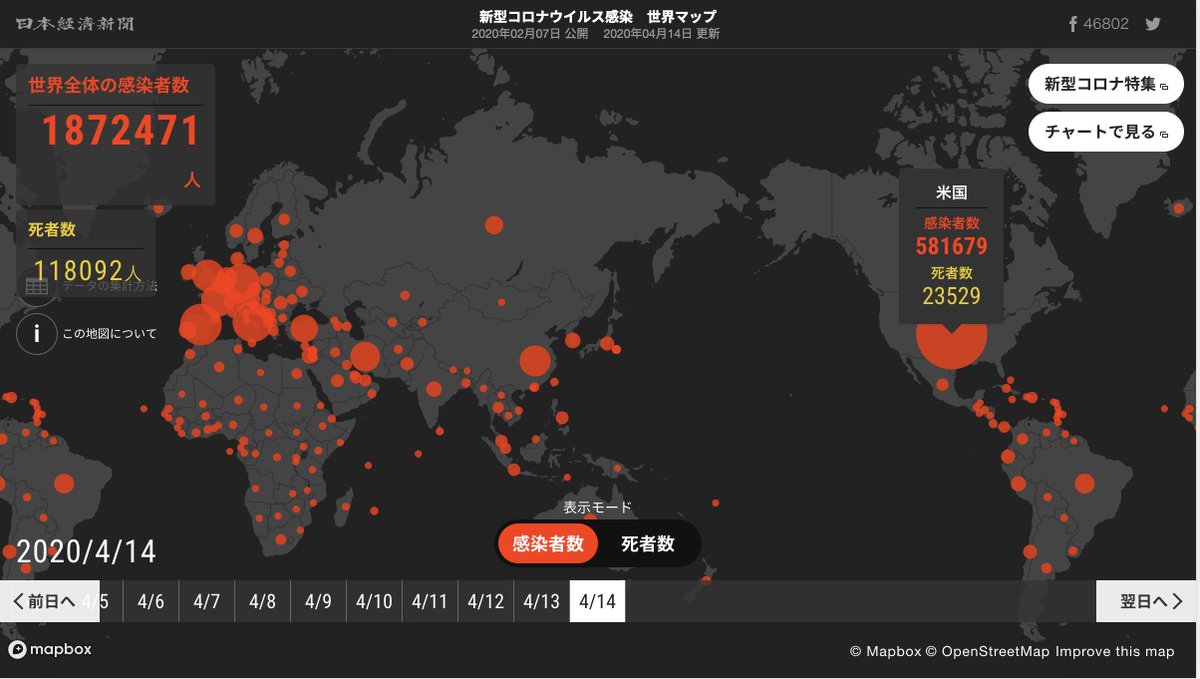1200x679 pixels.
Task: Select date 4/7 on timeline
Action: [x=207, y=601]
